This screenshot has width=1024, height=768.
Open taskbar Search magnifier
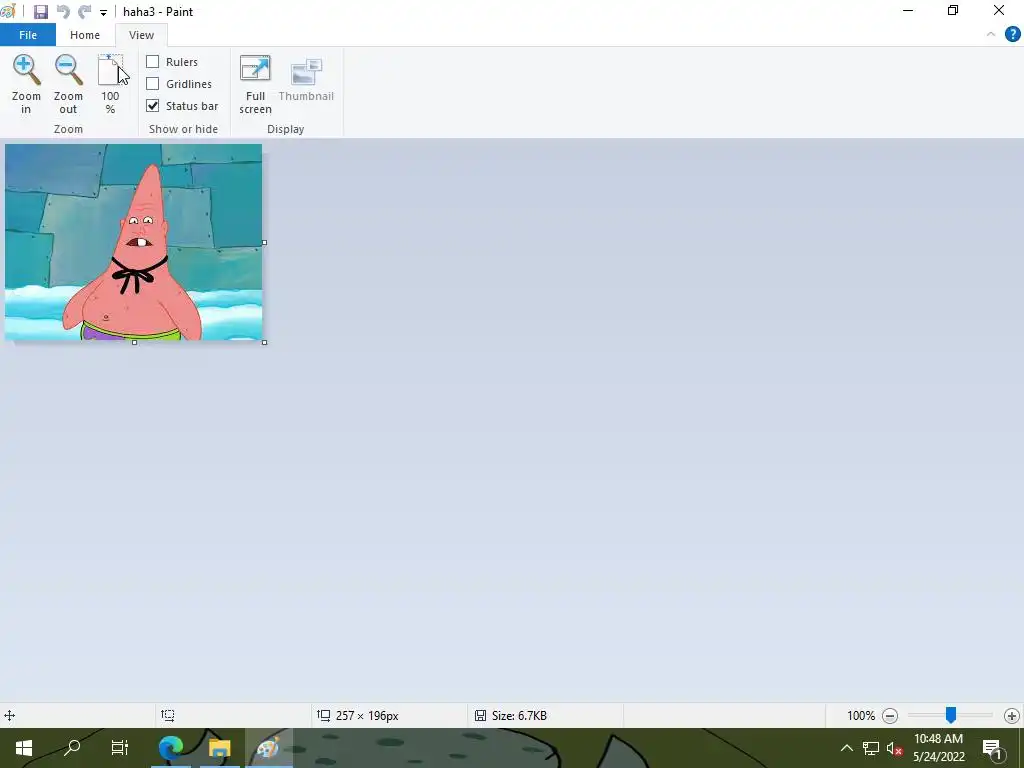pos(72,748)
